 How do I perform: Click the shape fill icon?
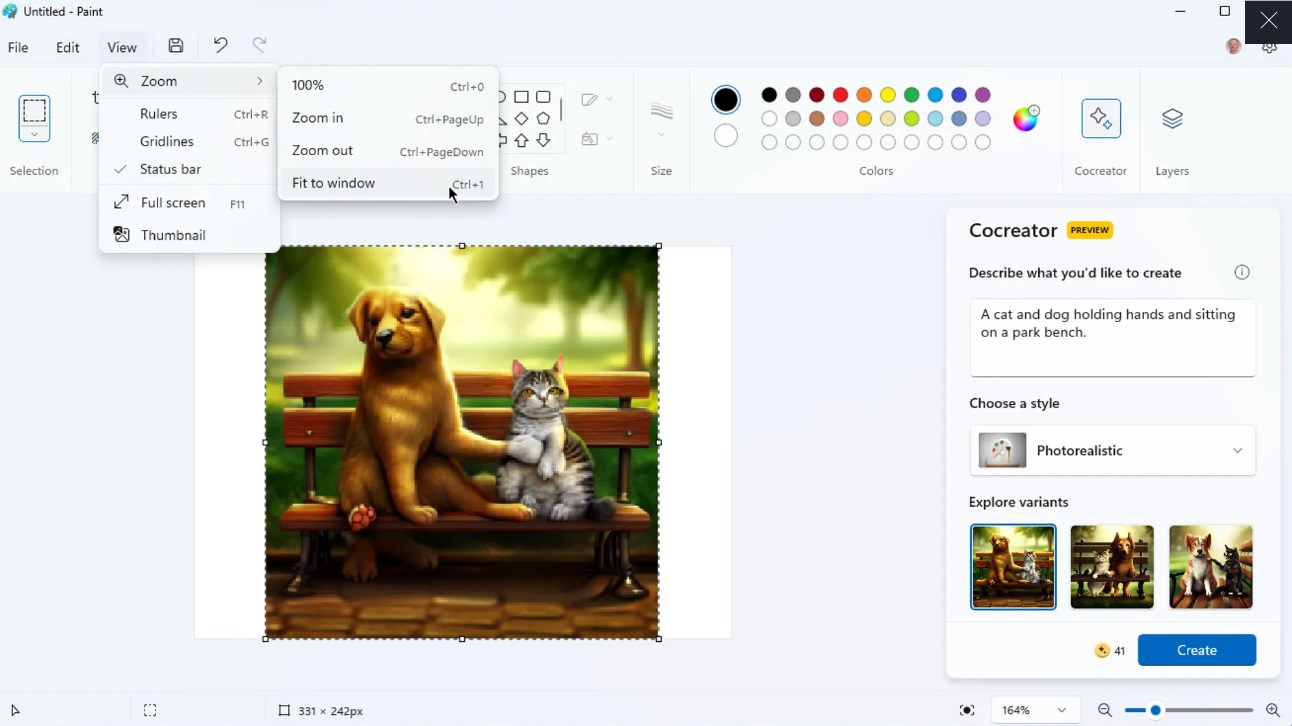click(x=589, y=139)
